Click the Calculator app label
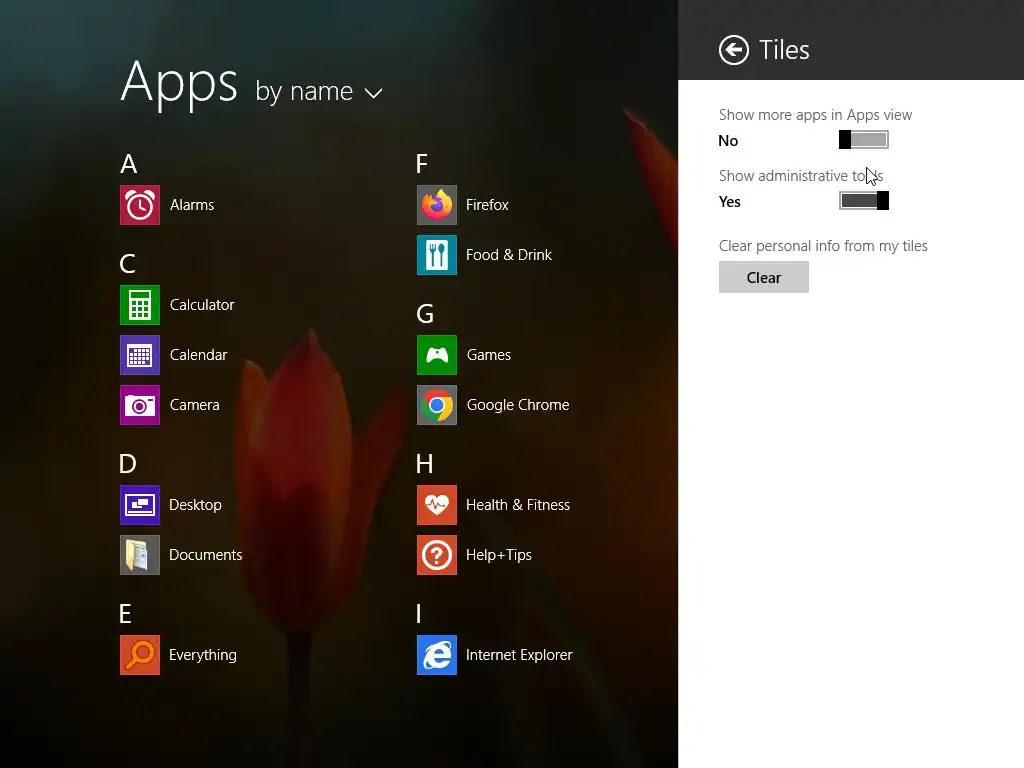 click(x=202, y=305)
